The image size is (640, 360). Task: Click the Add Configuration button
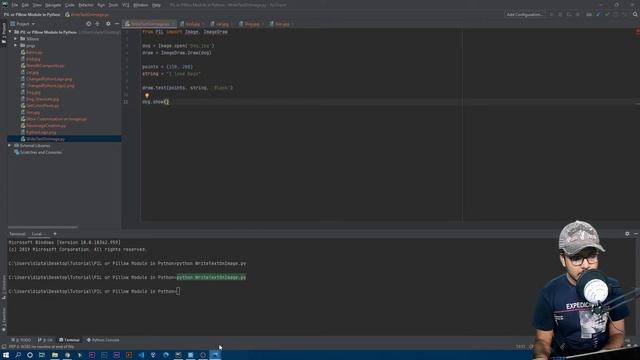coord(524,14)
